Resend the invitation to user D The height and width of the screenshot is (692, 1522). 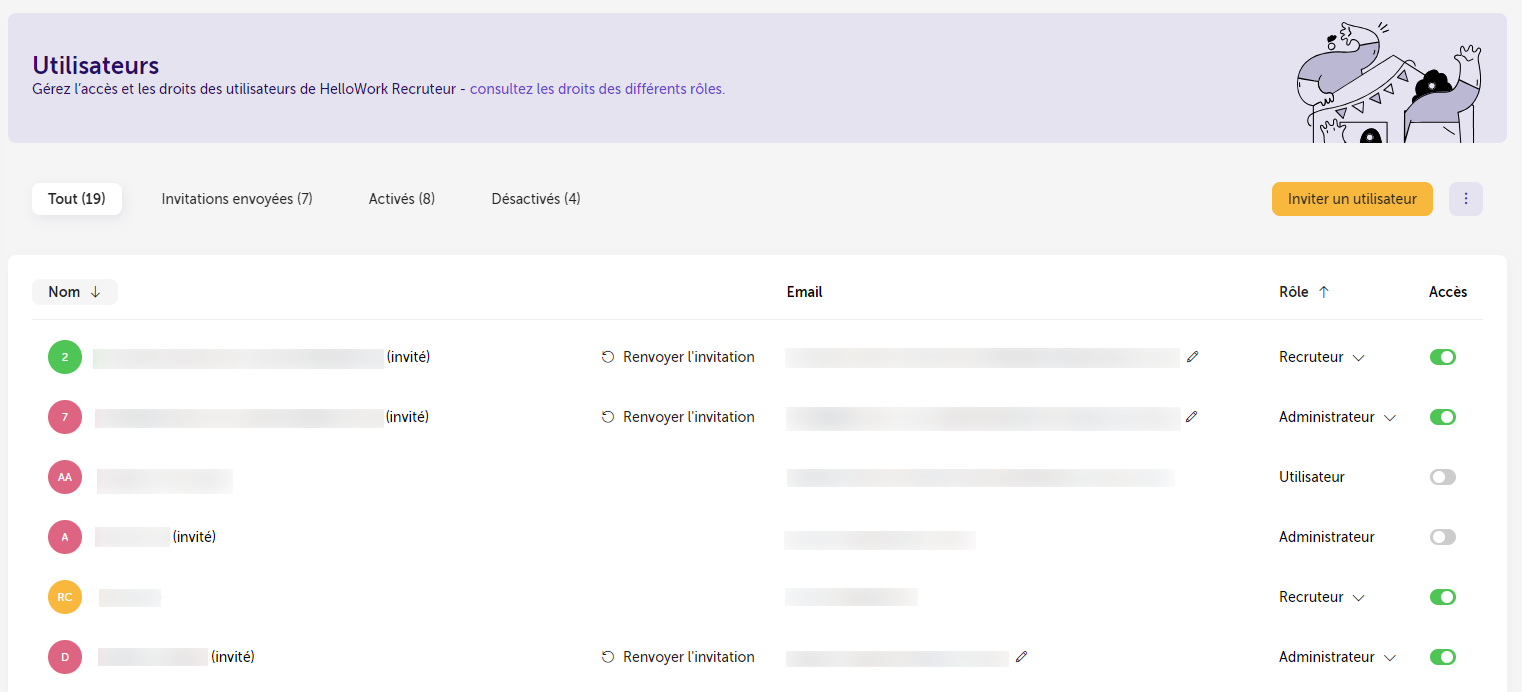(x=678, y=657)
